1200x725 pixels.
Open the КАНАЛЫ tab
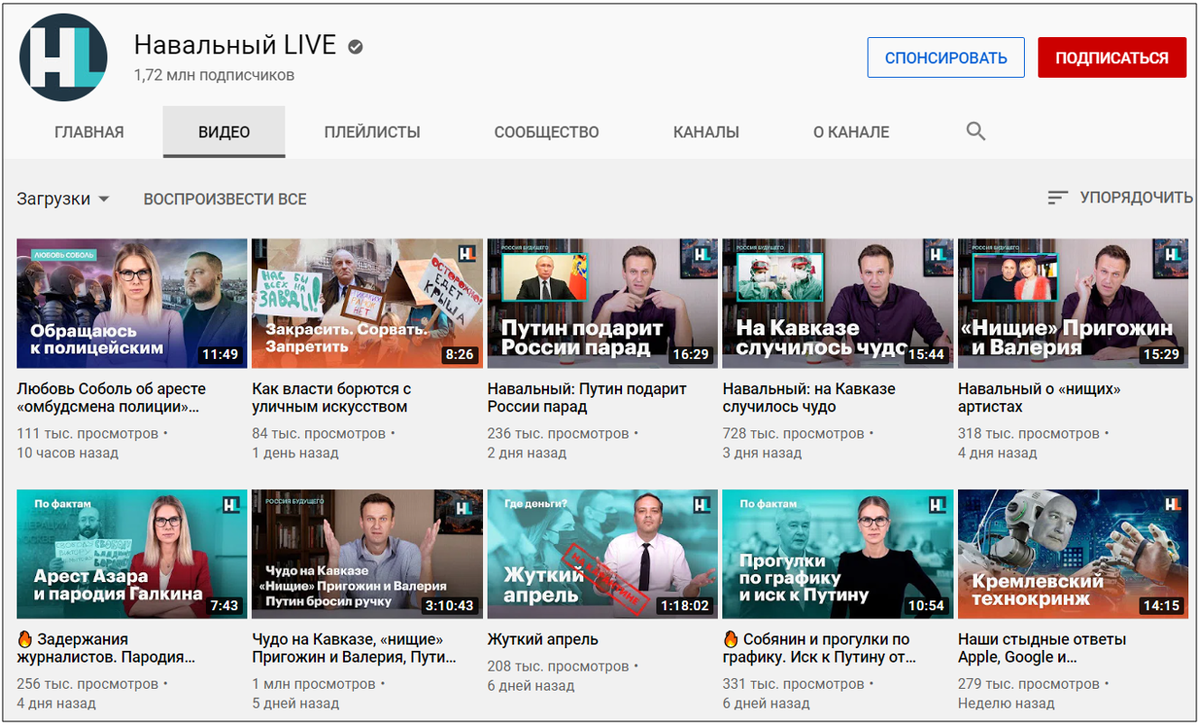[x=706, y=132]
